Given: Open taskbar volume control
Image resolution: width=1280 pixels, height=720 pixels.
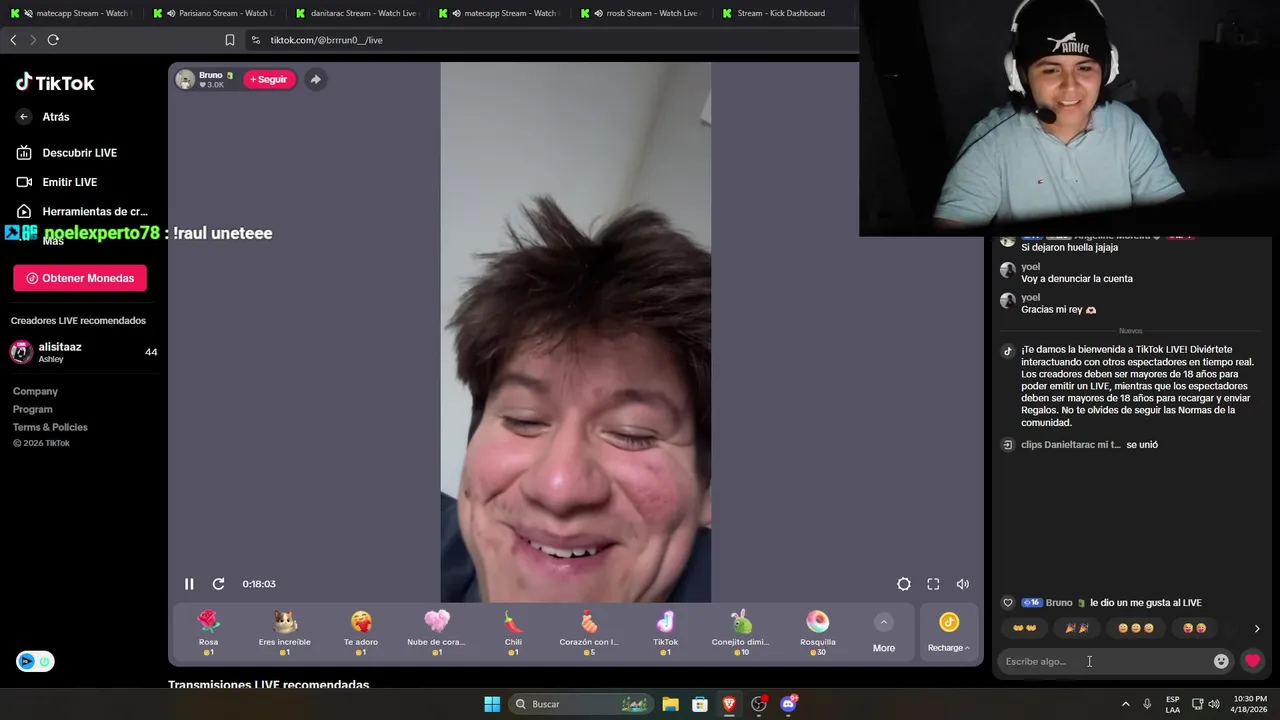Looking at the screenshot, I should 1214,704.
